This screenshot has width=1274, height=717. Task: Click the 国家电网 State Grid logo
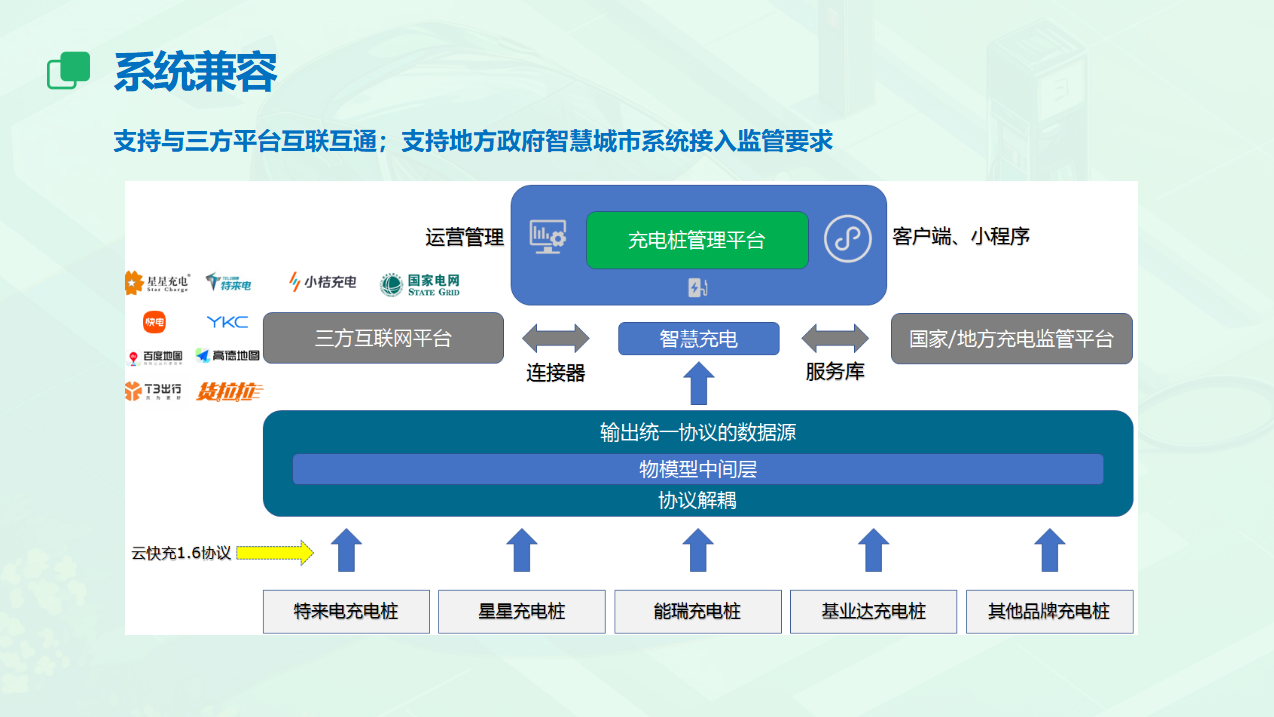420,285
